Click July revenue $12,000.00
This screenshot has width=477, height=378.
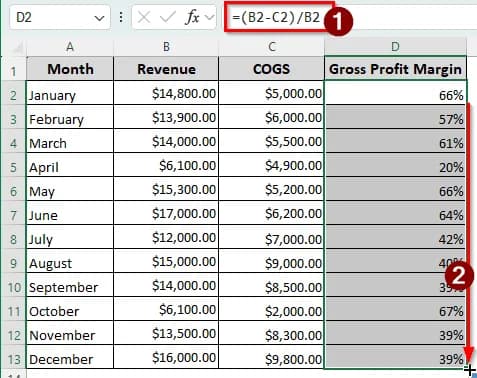pyautogui.click(x=166, y=237)
